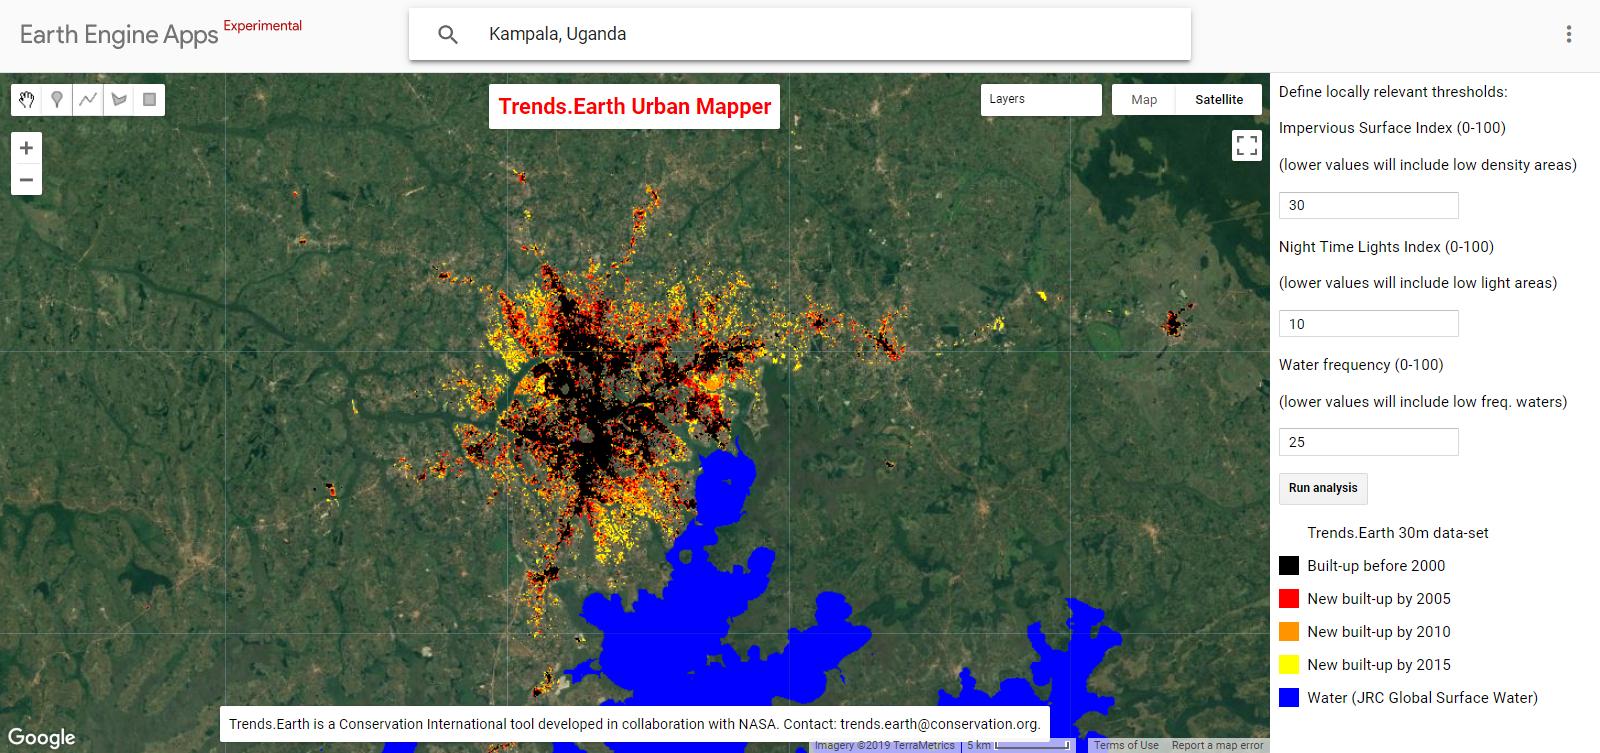Click the Run analysis button

[x=1322, y=488]
